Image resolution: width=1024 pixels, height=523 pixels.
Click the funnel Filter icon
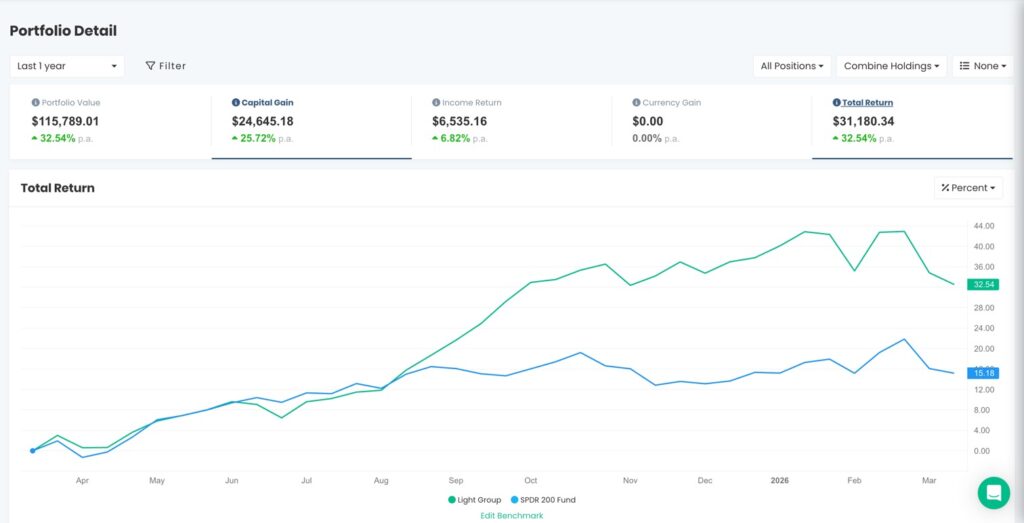[150, 66]
